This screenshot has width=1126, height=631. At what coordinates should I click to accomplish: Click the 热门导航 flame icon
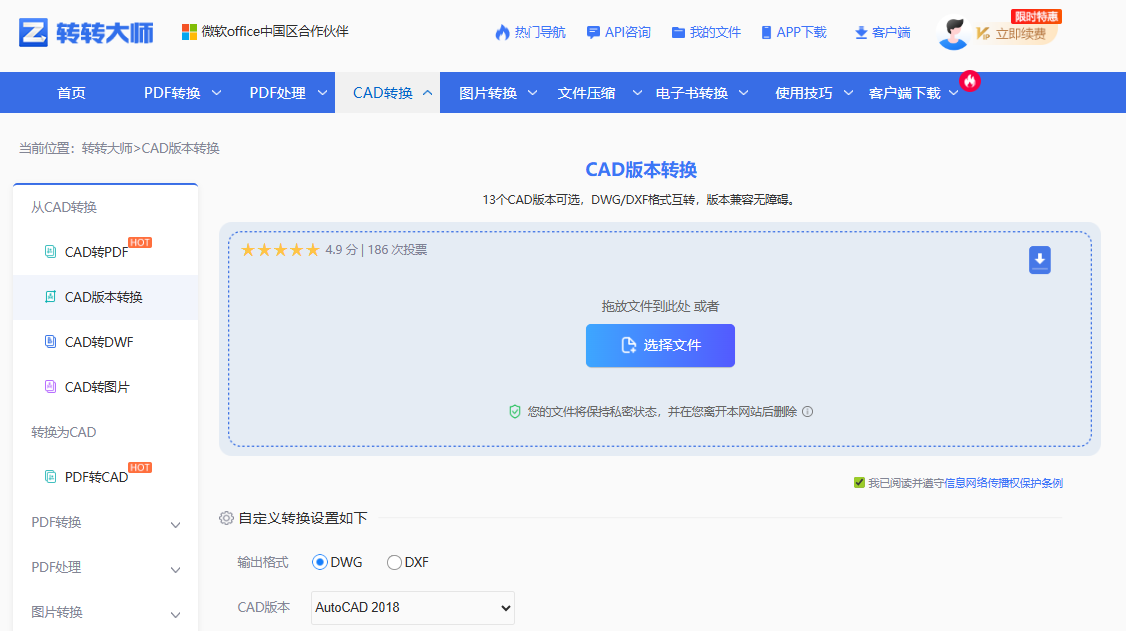tap(501, 31)
